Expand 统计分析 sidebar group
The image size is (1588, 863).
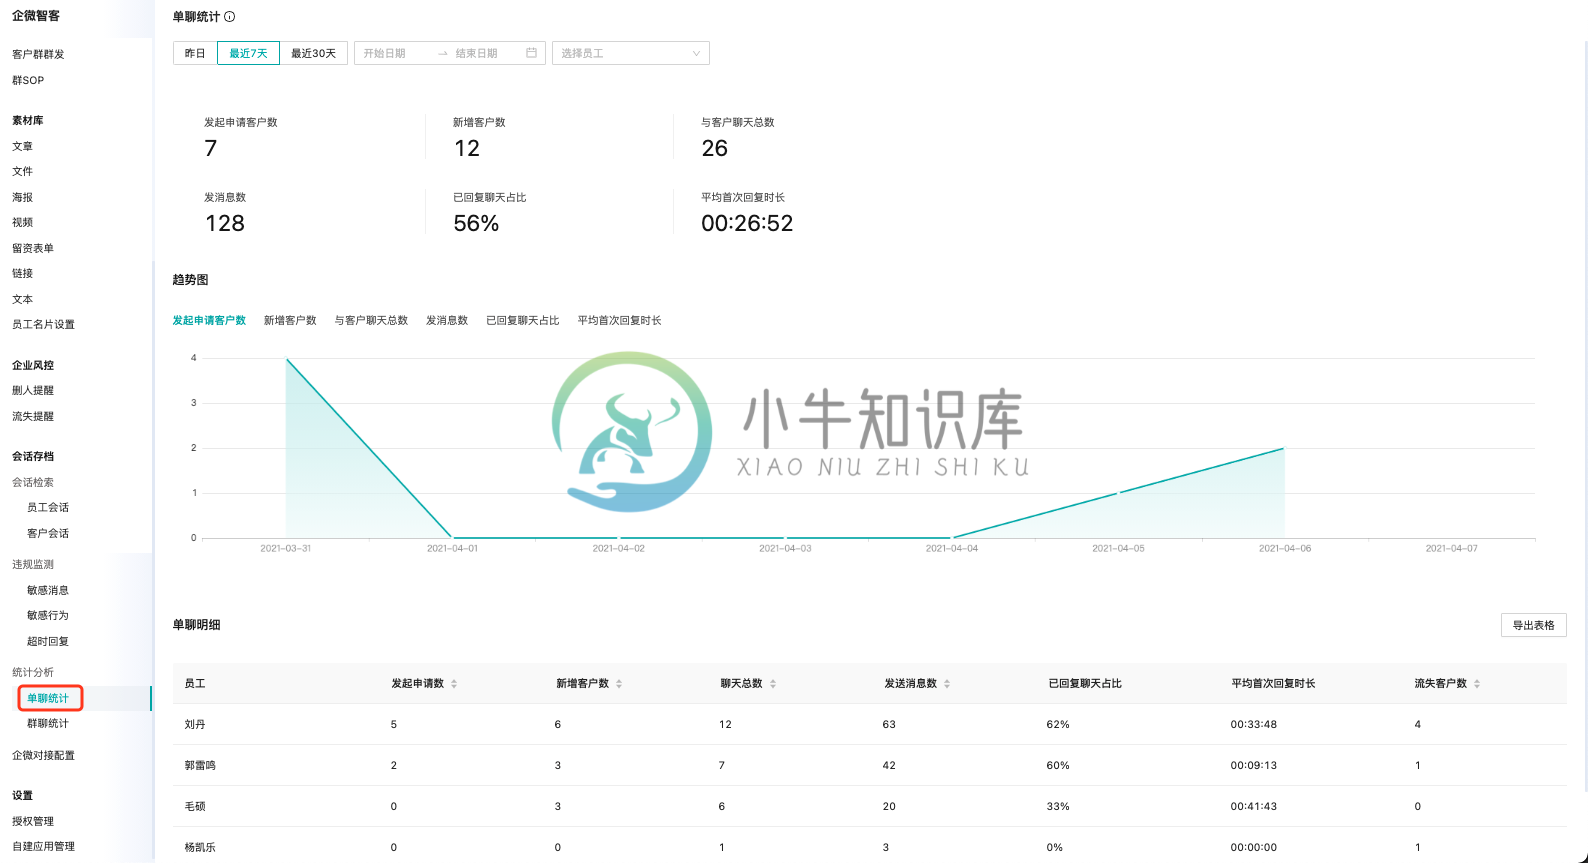(x=33, y=672)
